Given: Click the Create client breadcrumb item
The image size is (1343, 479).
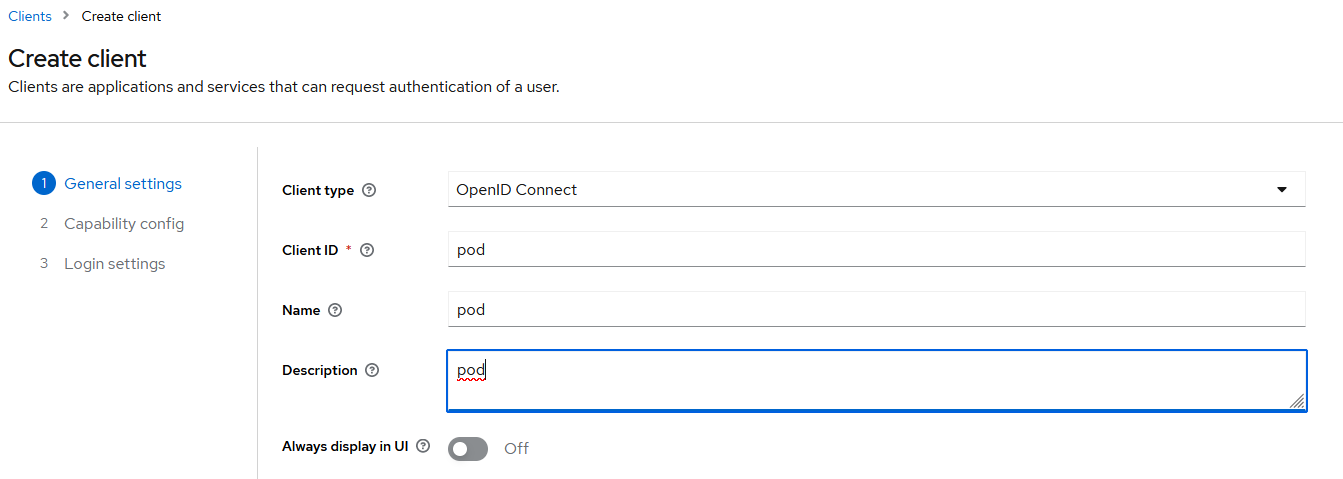Looking at the screenshot, I should pos(121,16).
